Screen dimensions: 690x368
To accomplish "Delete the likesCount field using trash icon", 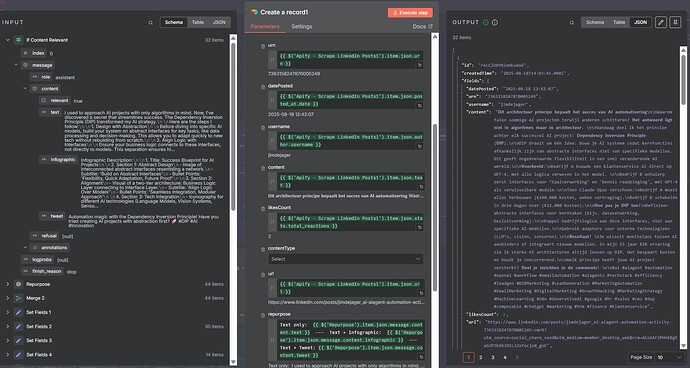I will 263,208.
